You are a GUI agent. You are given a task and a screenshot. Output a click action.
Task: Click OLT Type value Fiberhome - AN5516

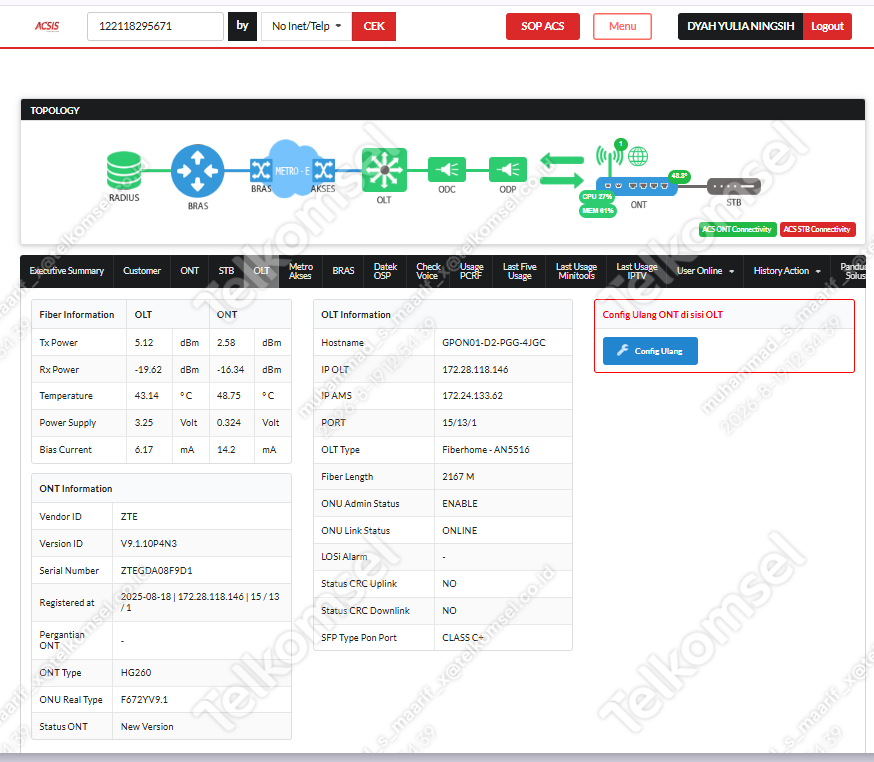485,449
